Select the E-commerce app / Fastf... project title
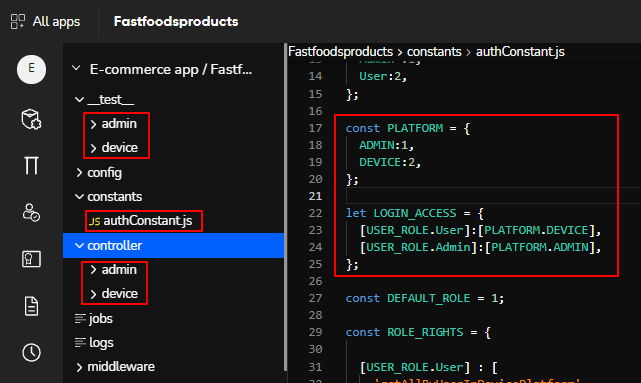Viewport: 641px width, 383px height. pos(171,69)
